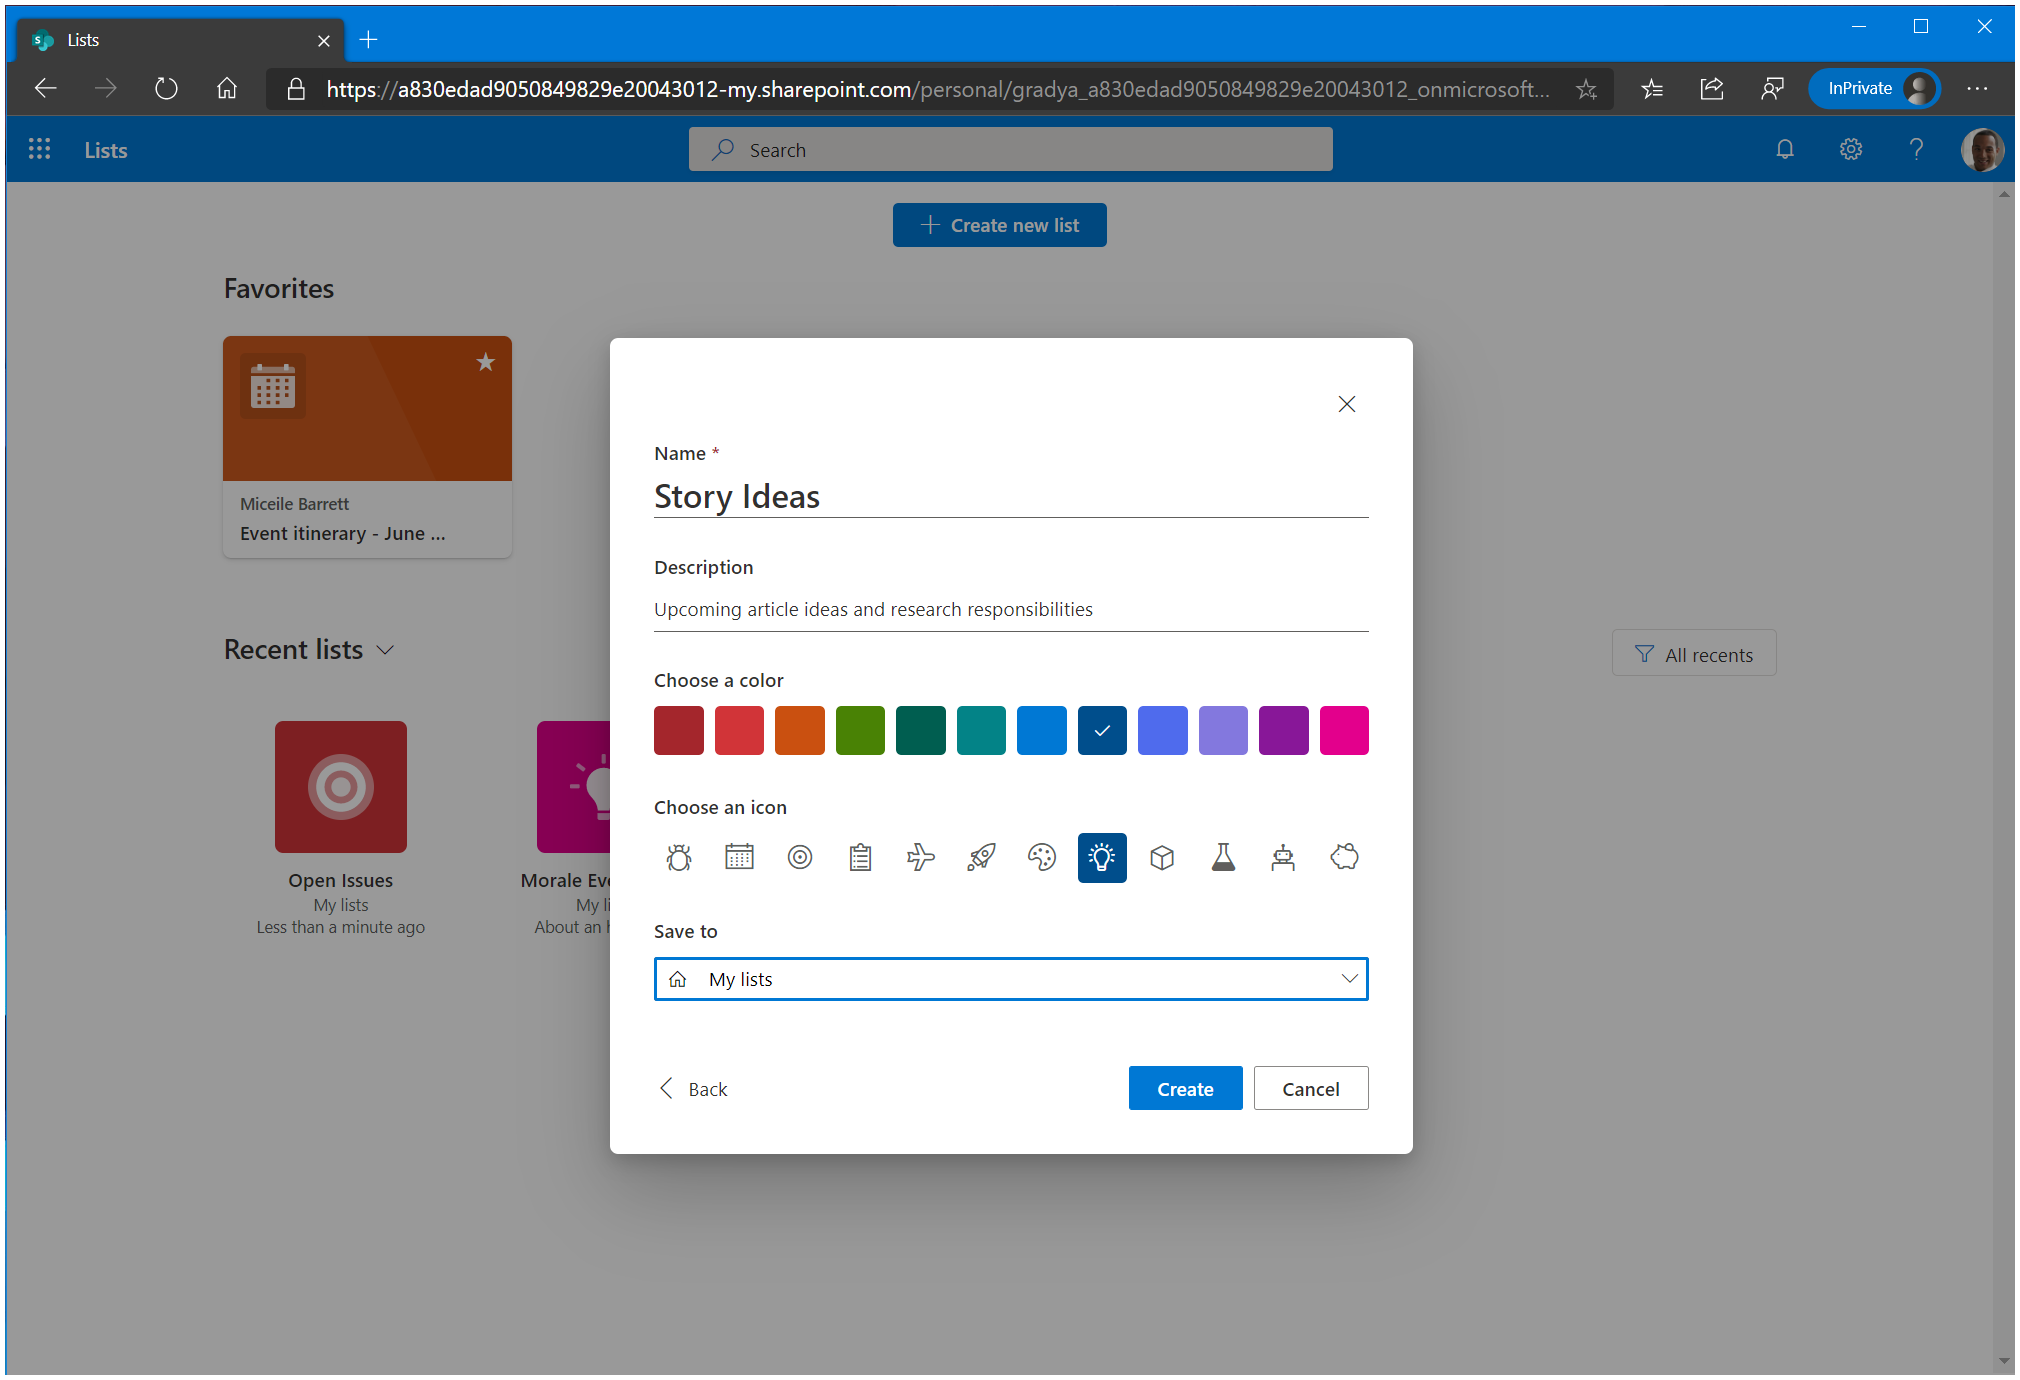Select the clipboard icon

pyautogui.click(x=860, y=857)
